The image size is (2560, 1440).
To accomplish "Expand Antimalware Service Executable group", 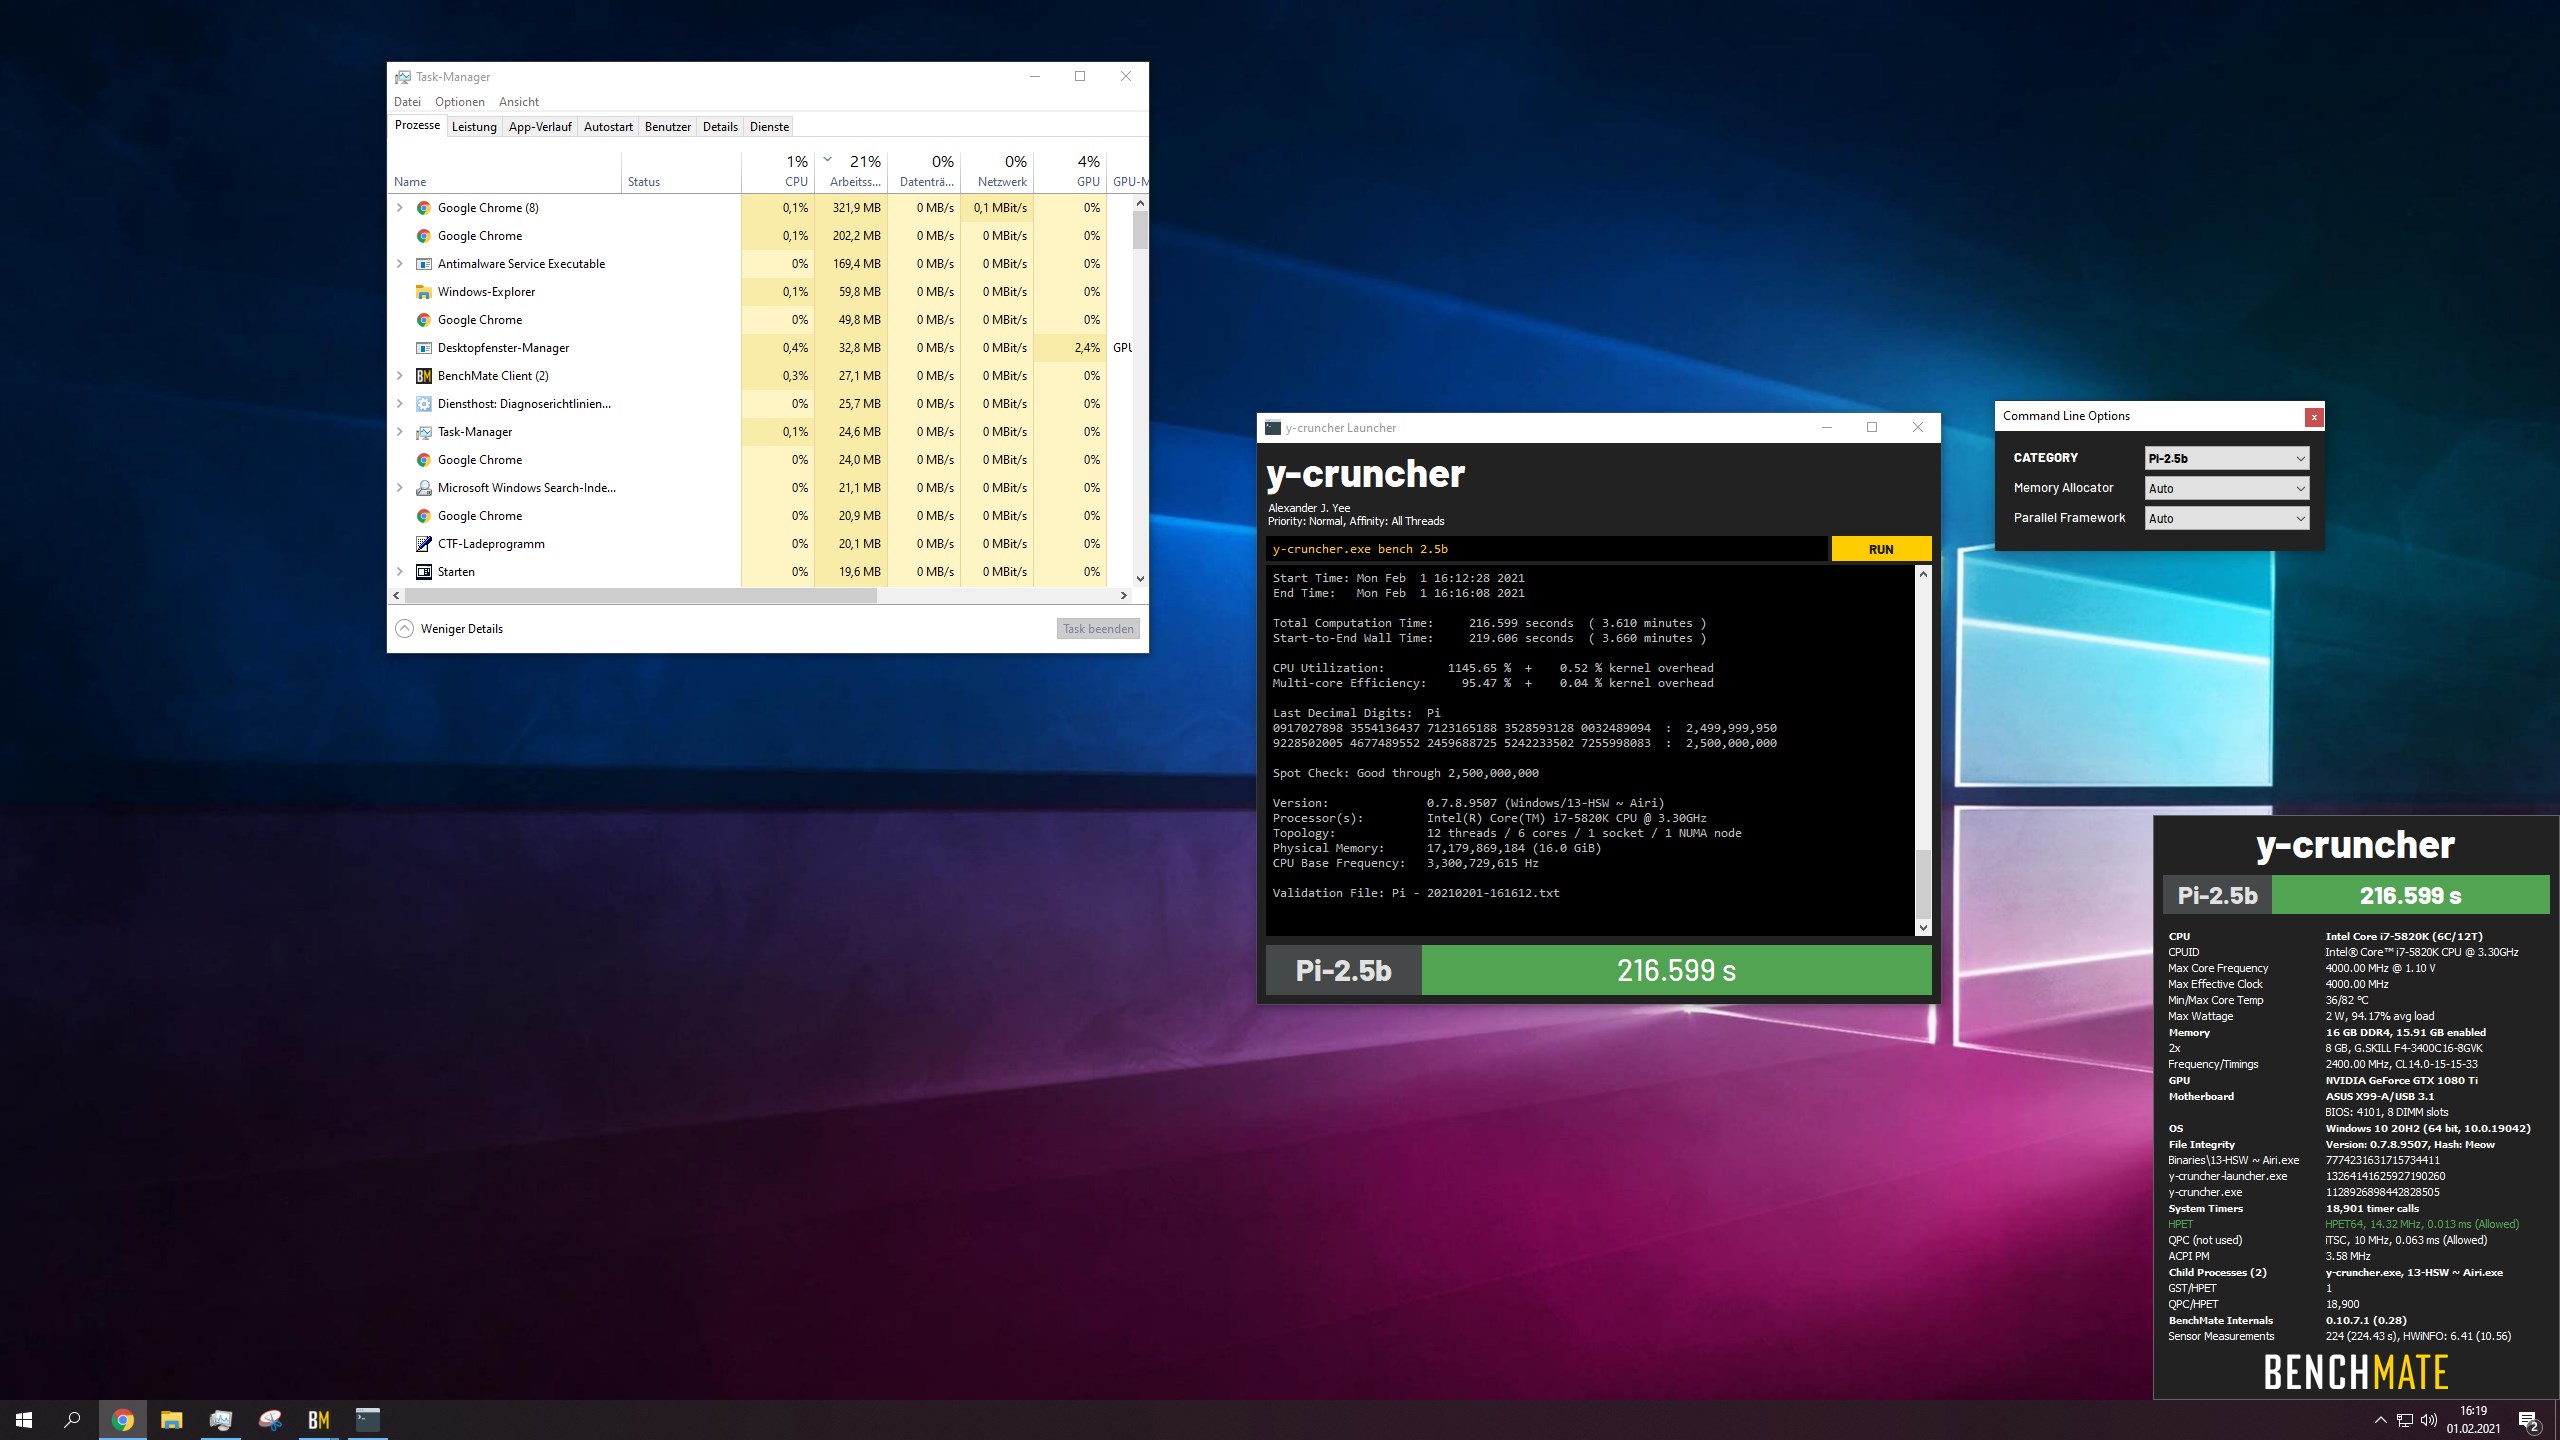I will click(x=400, y=264).
